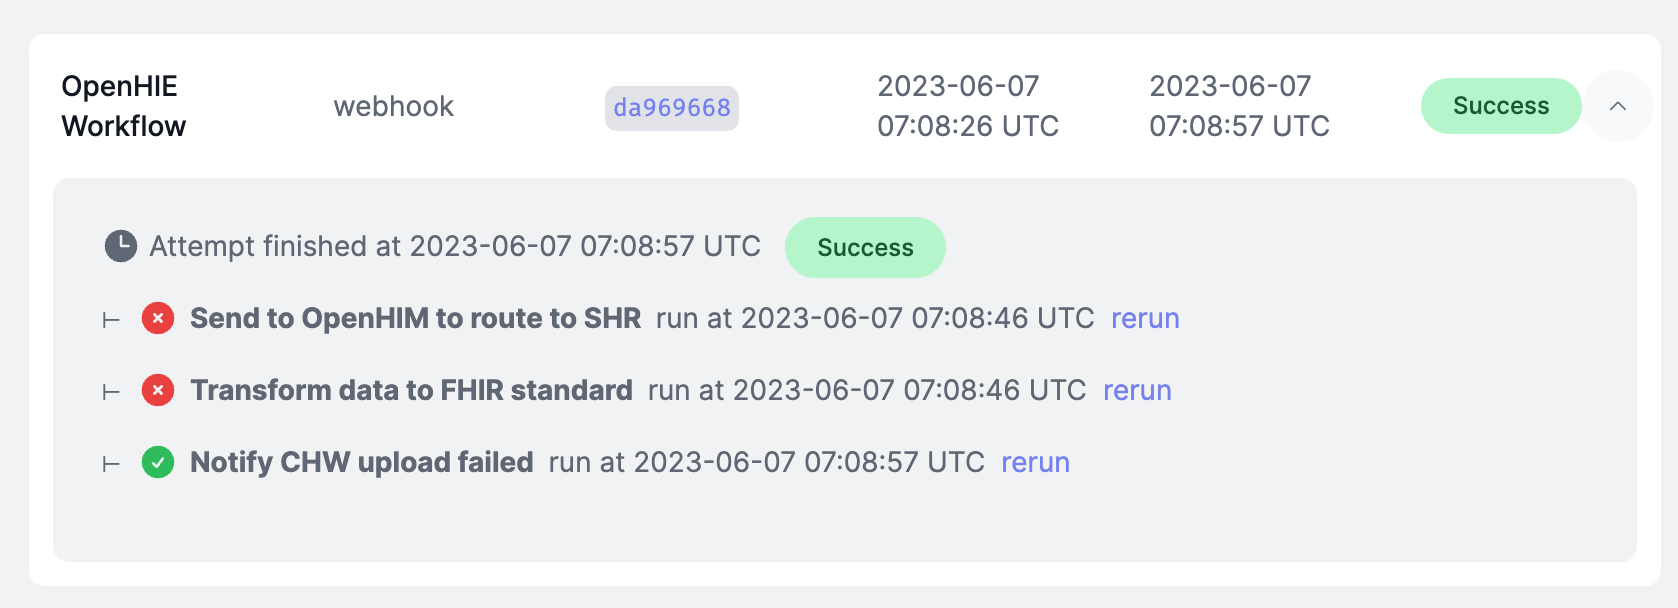The height and width of the screenshot is (608, 1678).
Task: Click the tree branch marker before Send to OpenHIM
Action: coord(109,318)
